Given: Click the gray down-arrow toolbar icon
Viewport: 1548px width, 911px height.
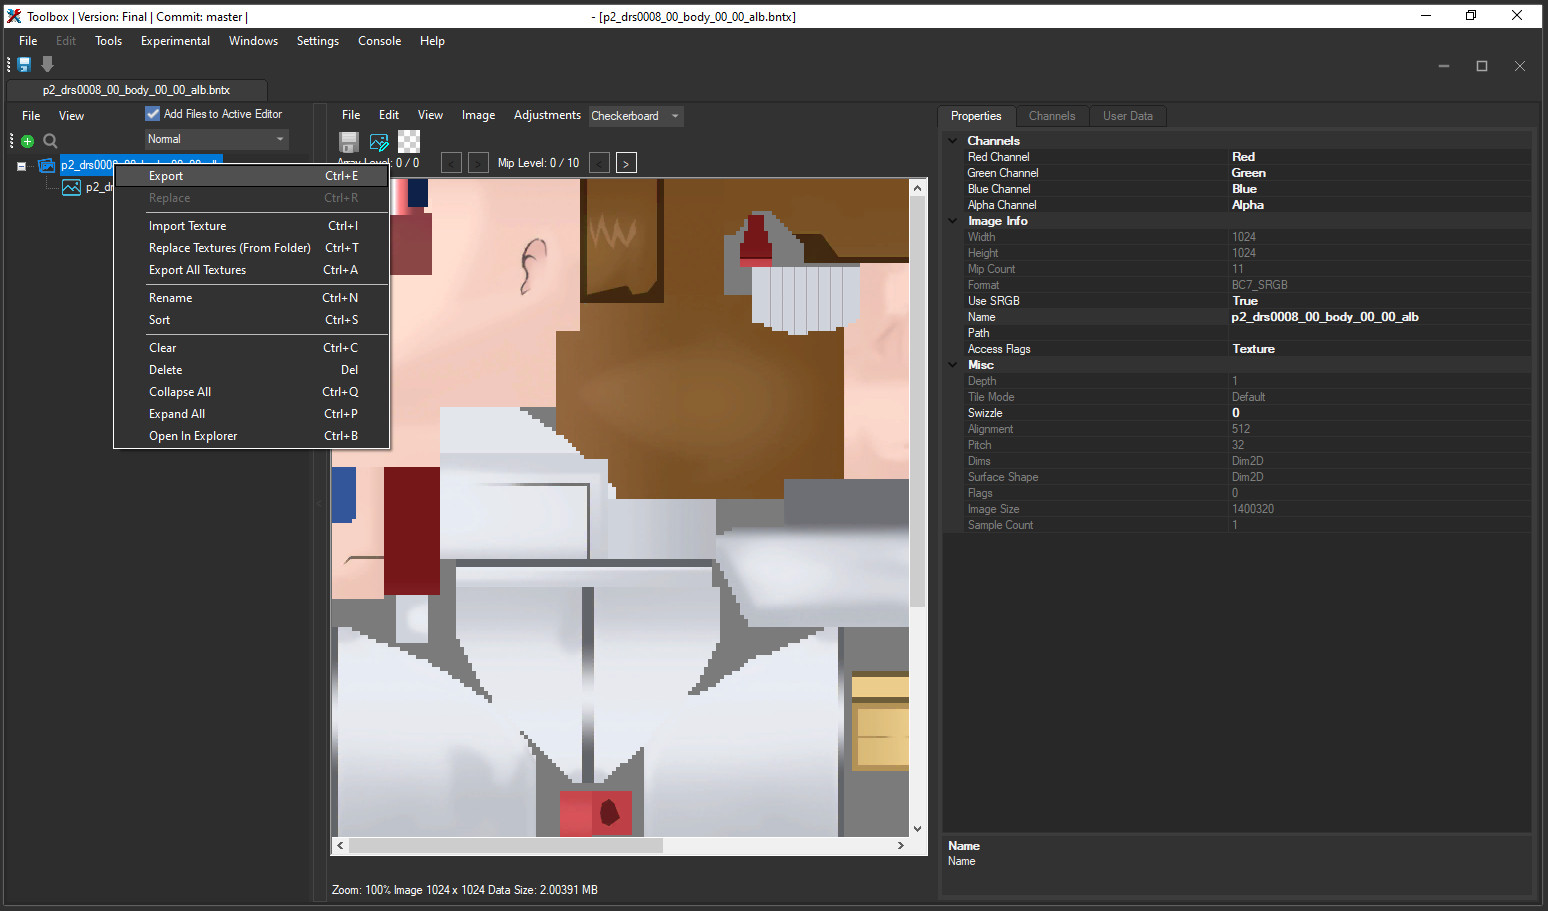Looking at the screenshot, I should point(47,64).
